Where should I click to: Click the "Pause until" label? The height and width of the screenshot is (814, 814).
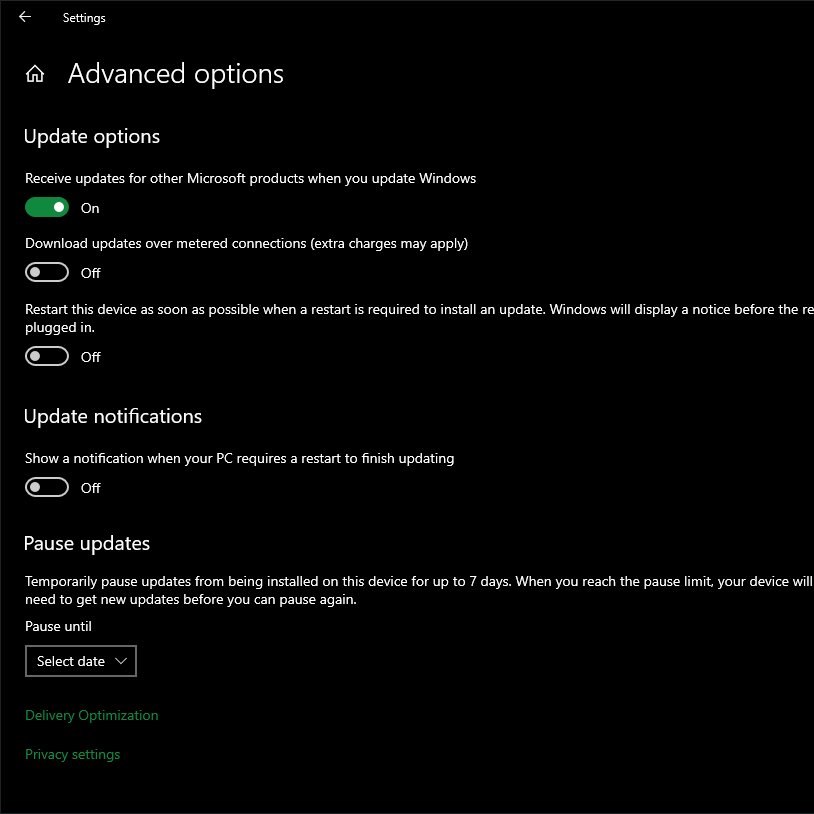pos(58,626)
